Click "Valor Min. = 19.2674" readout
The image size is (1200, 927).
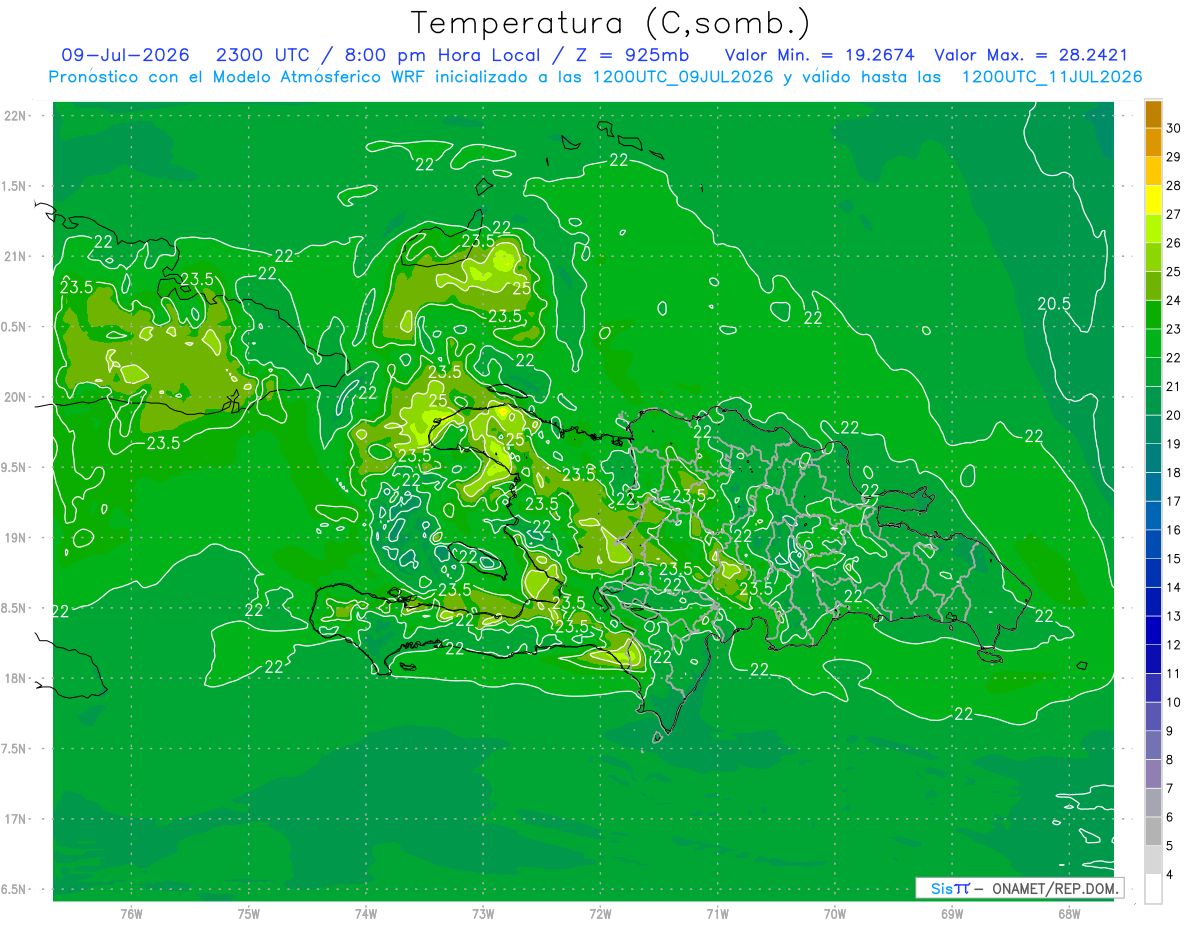(x=820, y=55)
